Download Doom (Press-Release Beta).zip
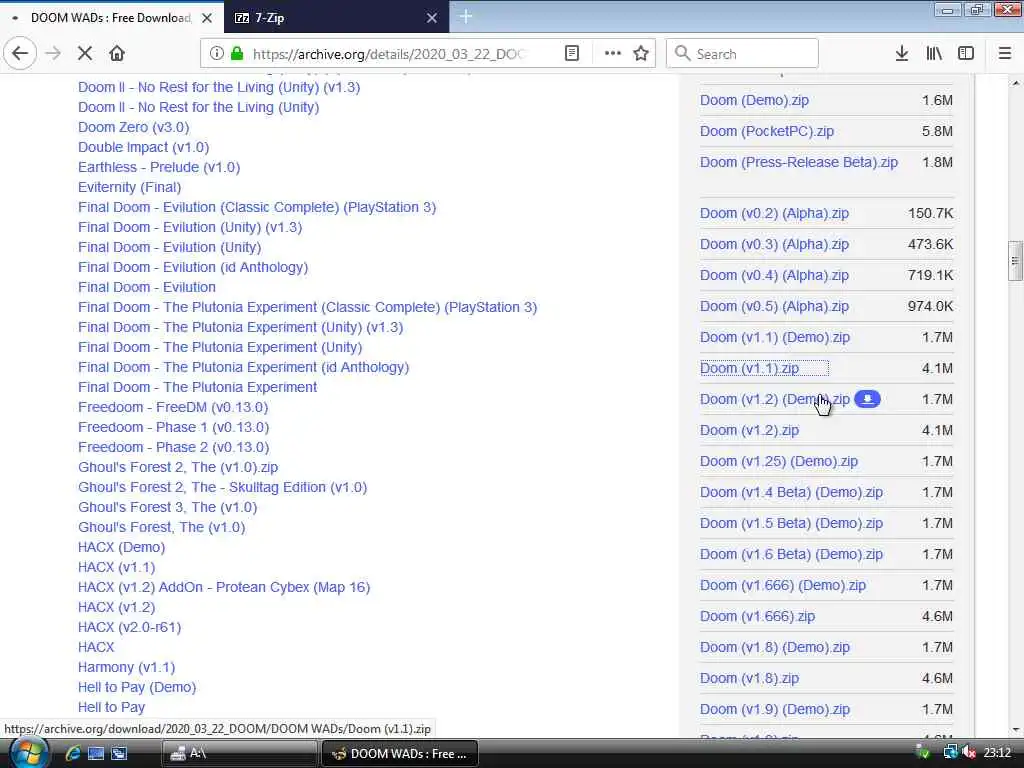Screen dimensions: 1024x768 [x=799, y=162]
